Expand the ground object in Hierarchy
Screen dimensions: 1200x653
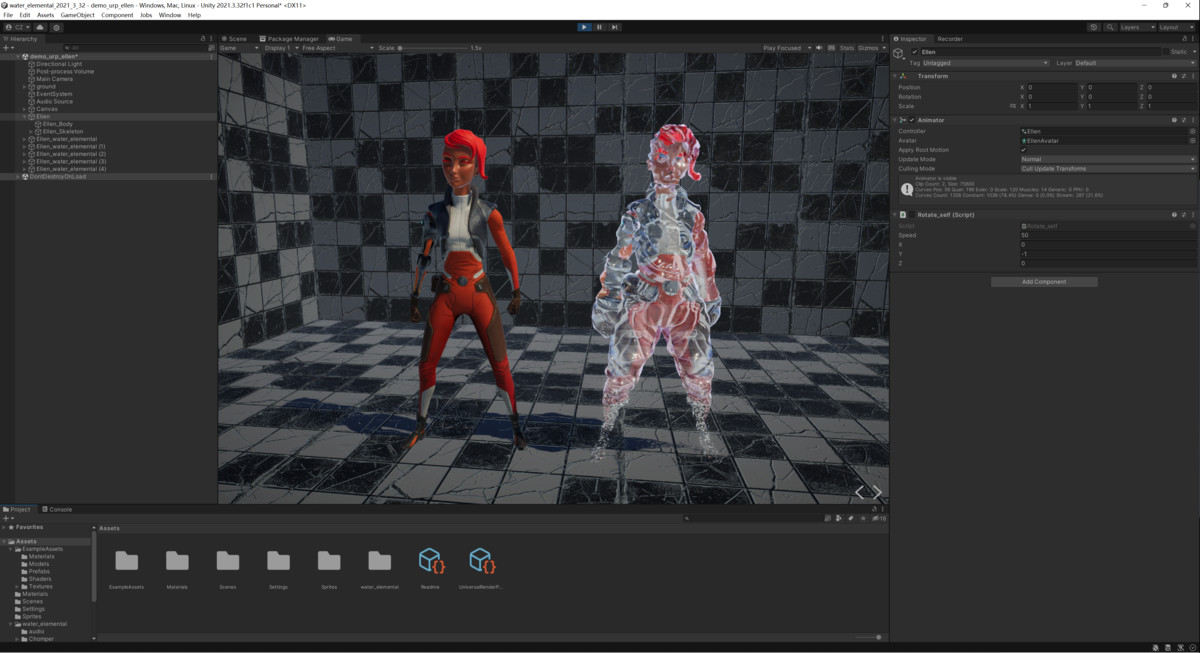tap(25, 87)
